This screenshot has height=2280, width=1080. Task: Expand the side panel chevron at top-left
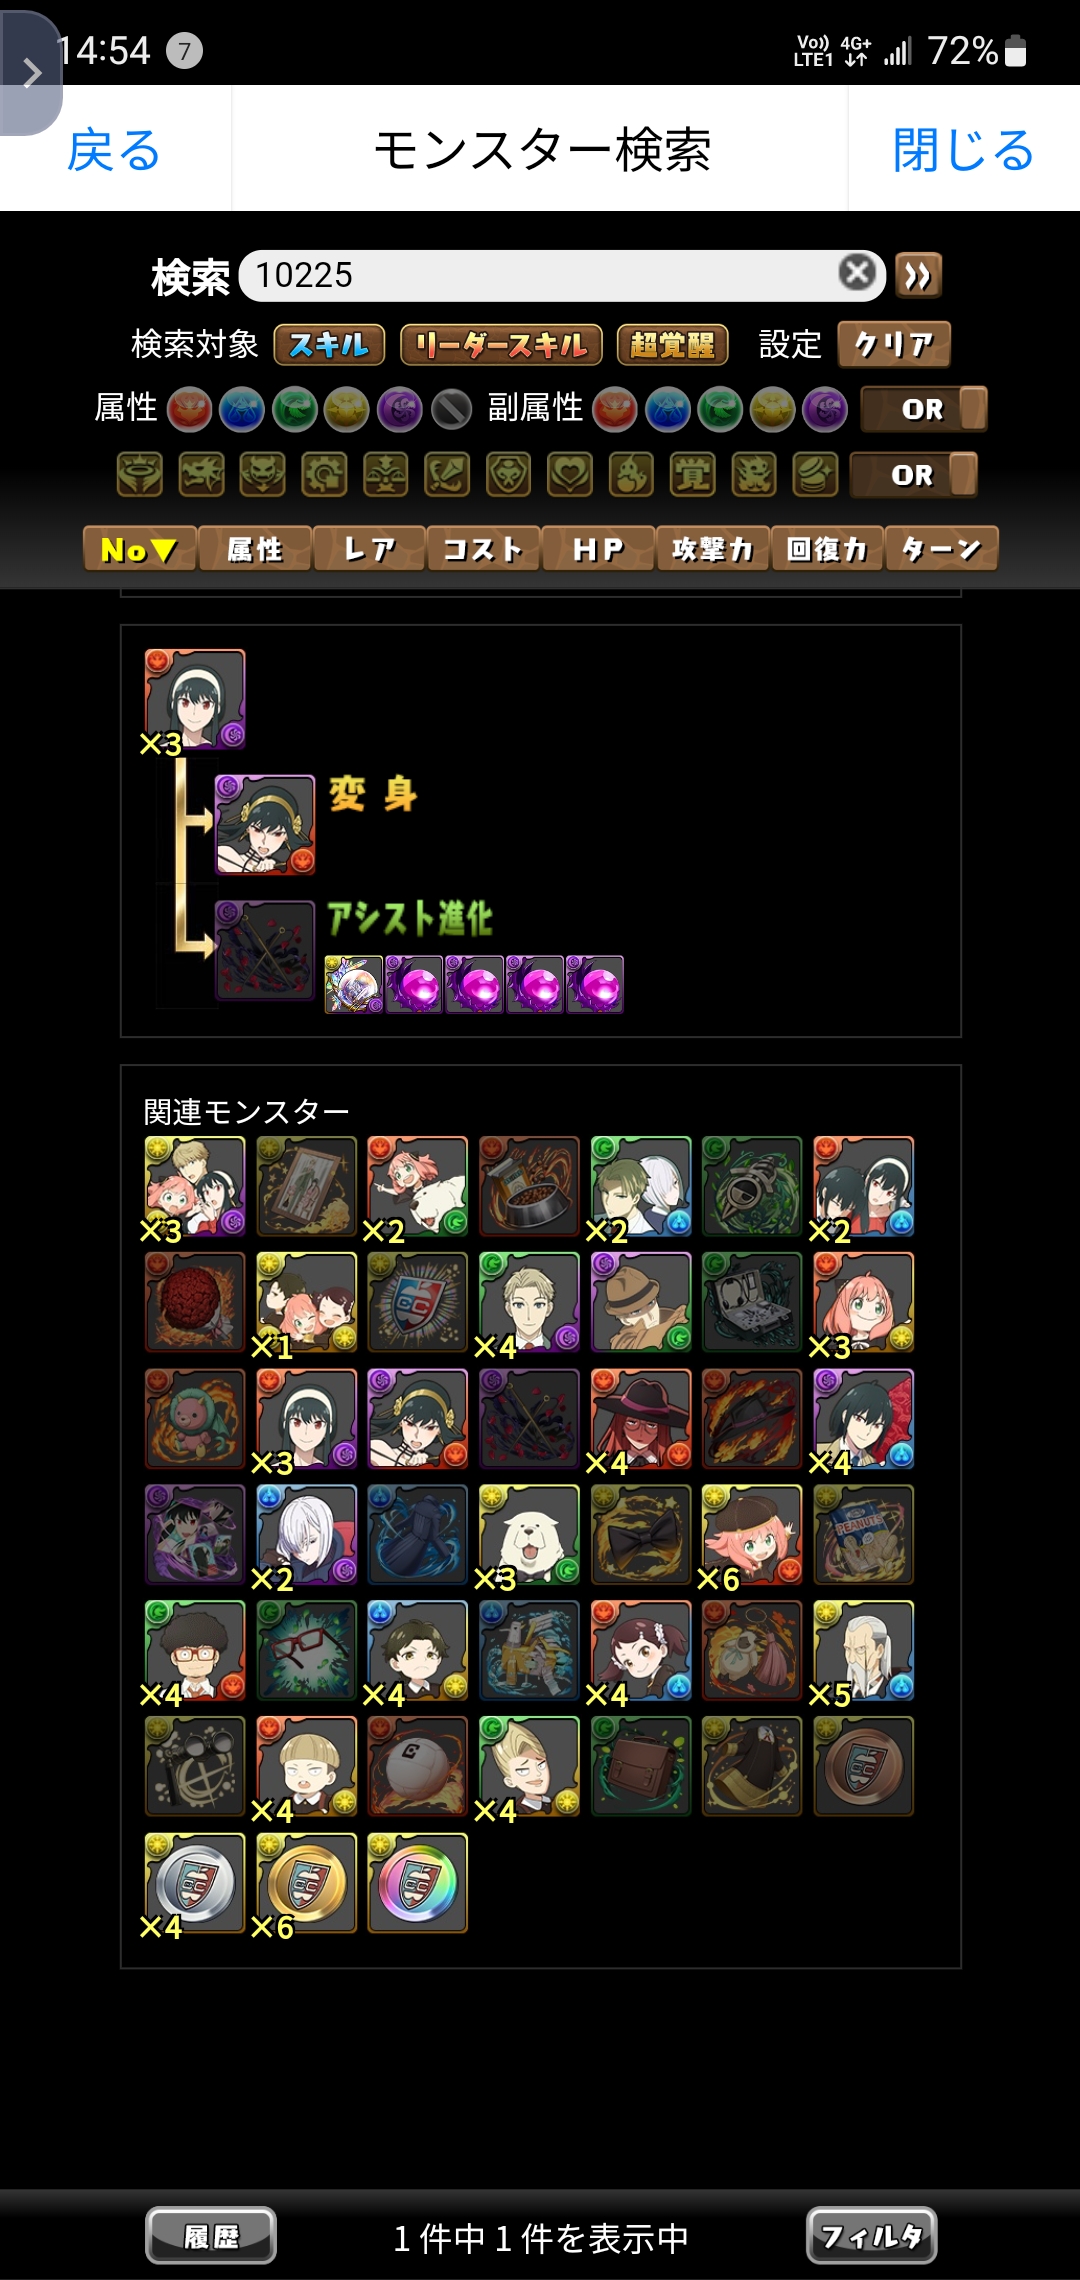(31, 73)
